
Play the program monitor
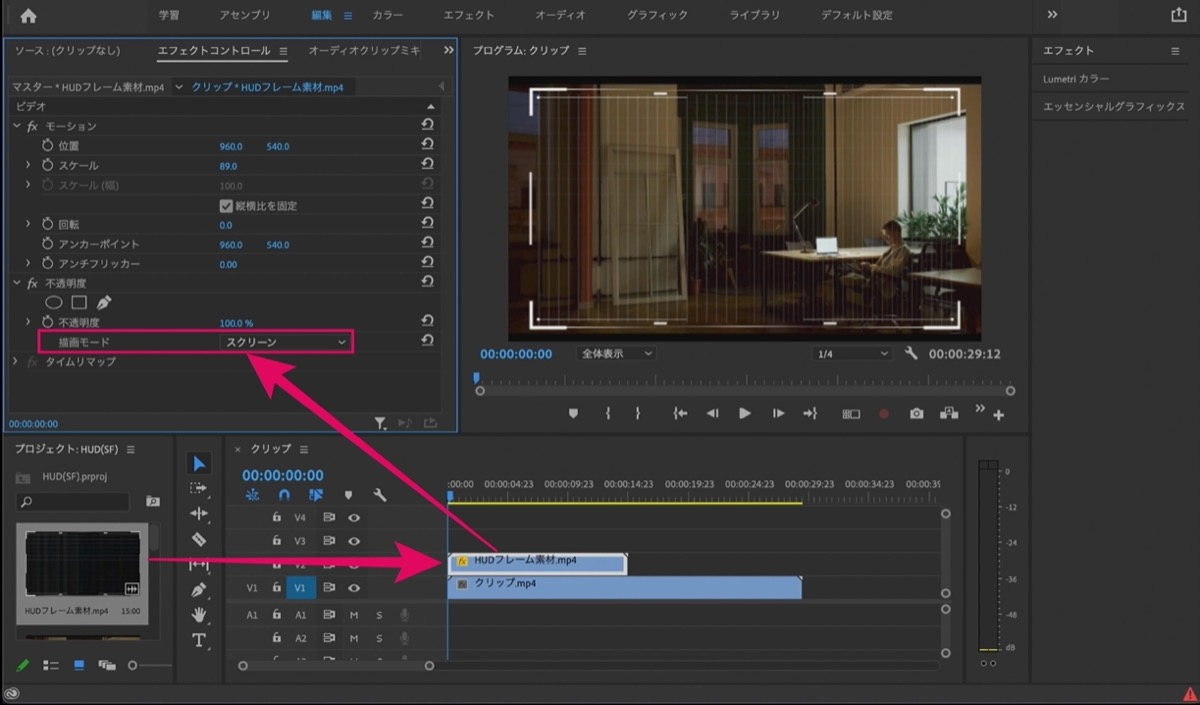pos(745,413)
